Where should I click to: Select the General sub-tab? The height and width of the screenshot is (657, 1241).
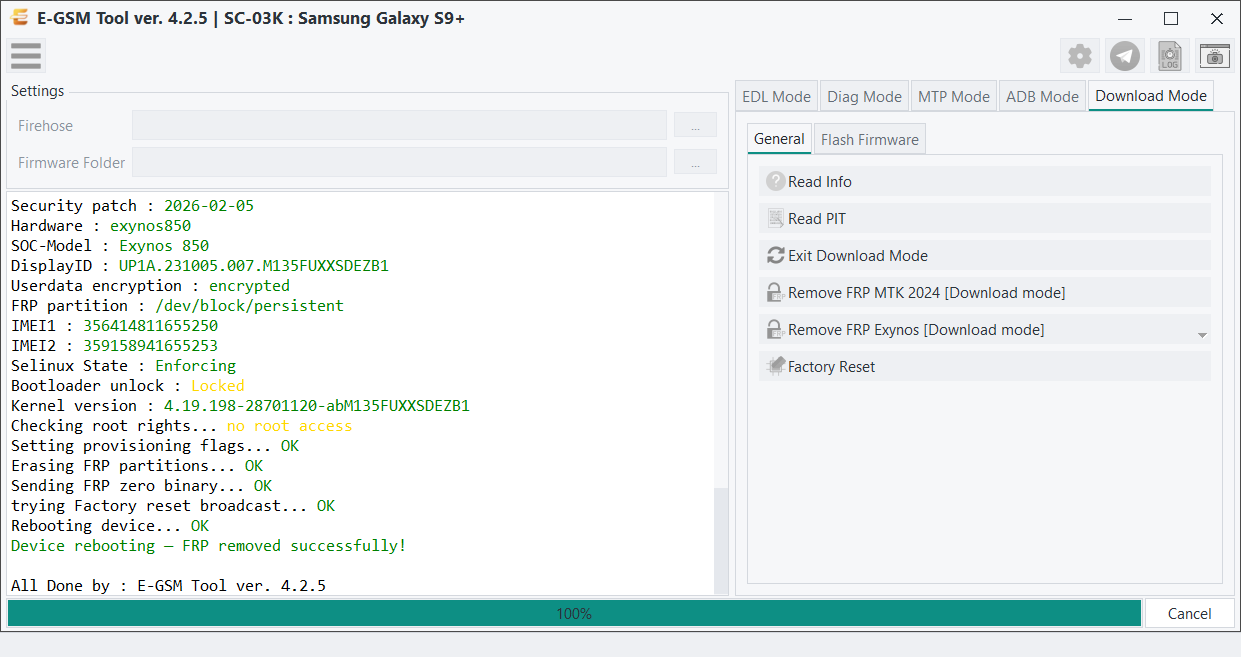pyautogui.click(x=779, y=139)
